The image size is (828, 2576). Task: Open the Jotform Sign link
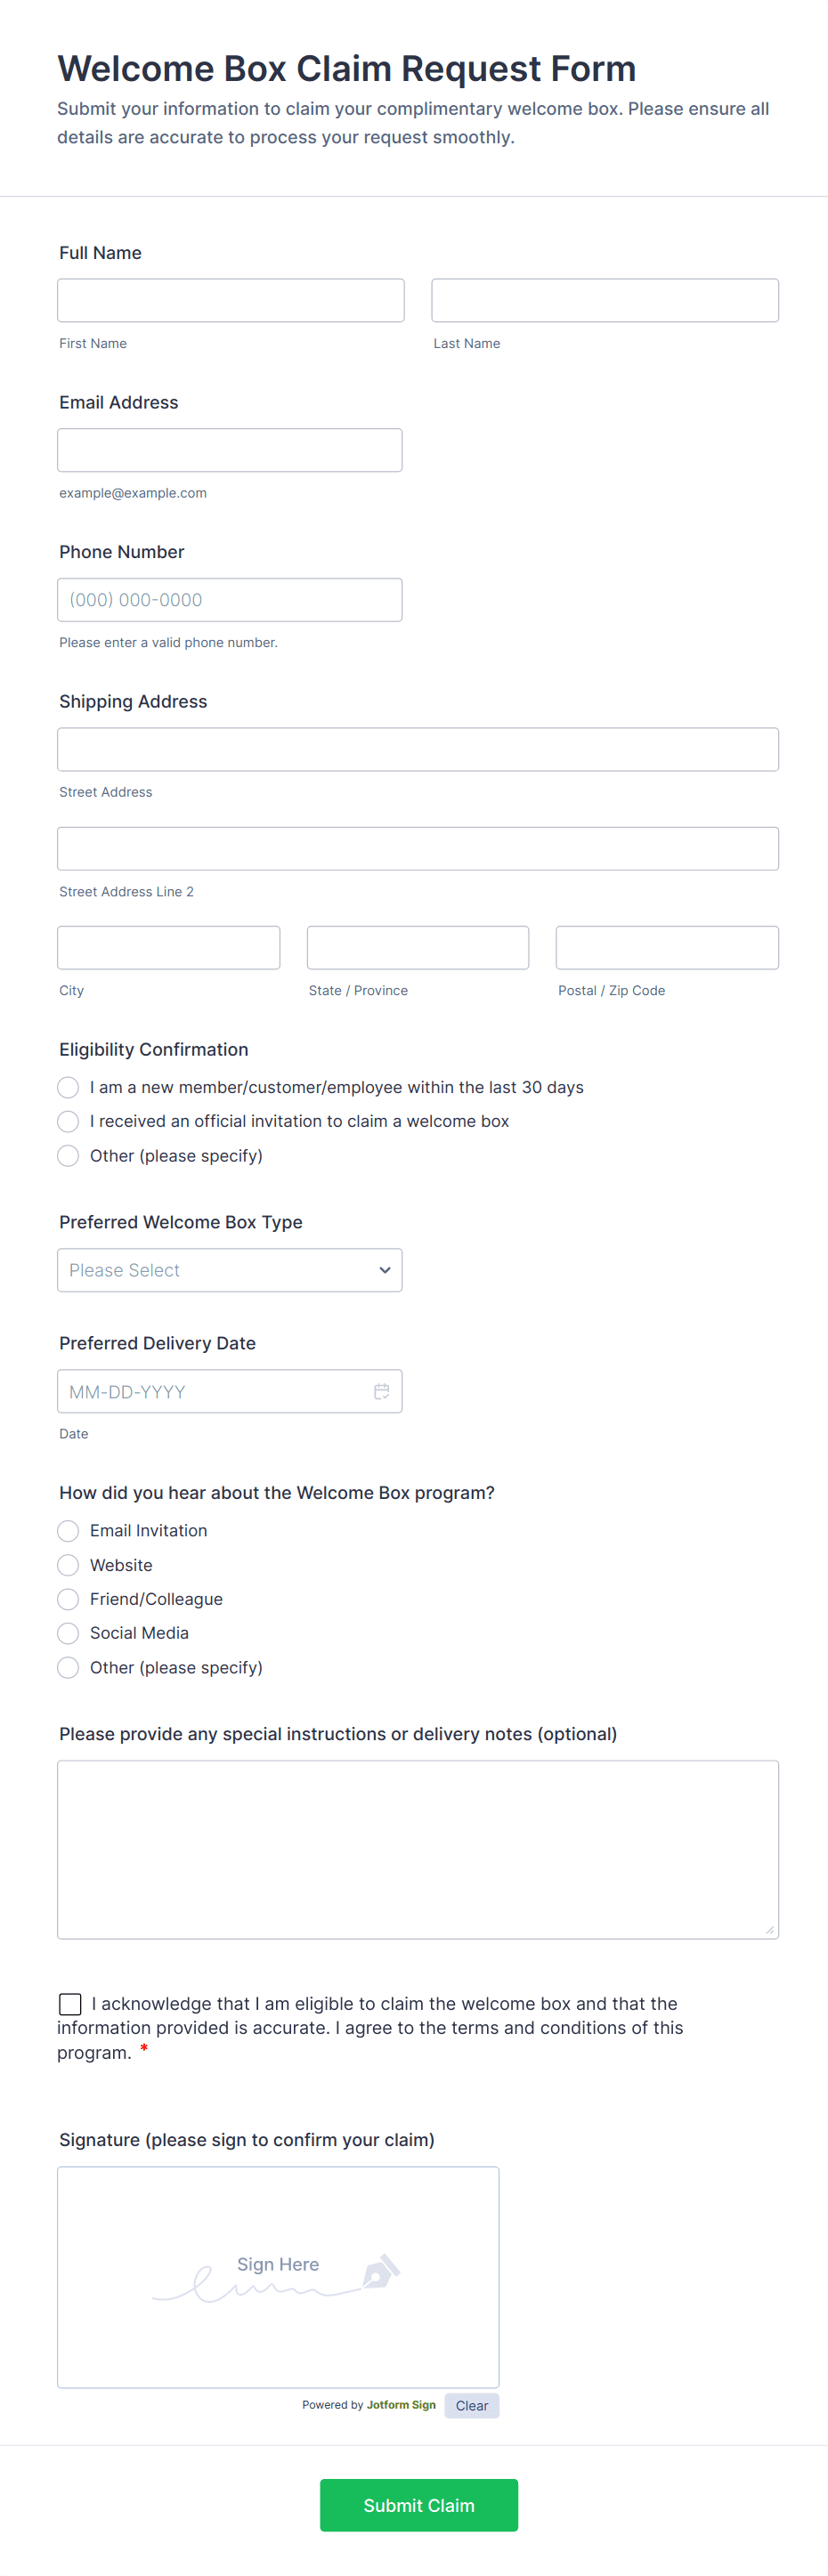(401, 2405)
